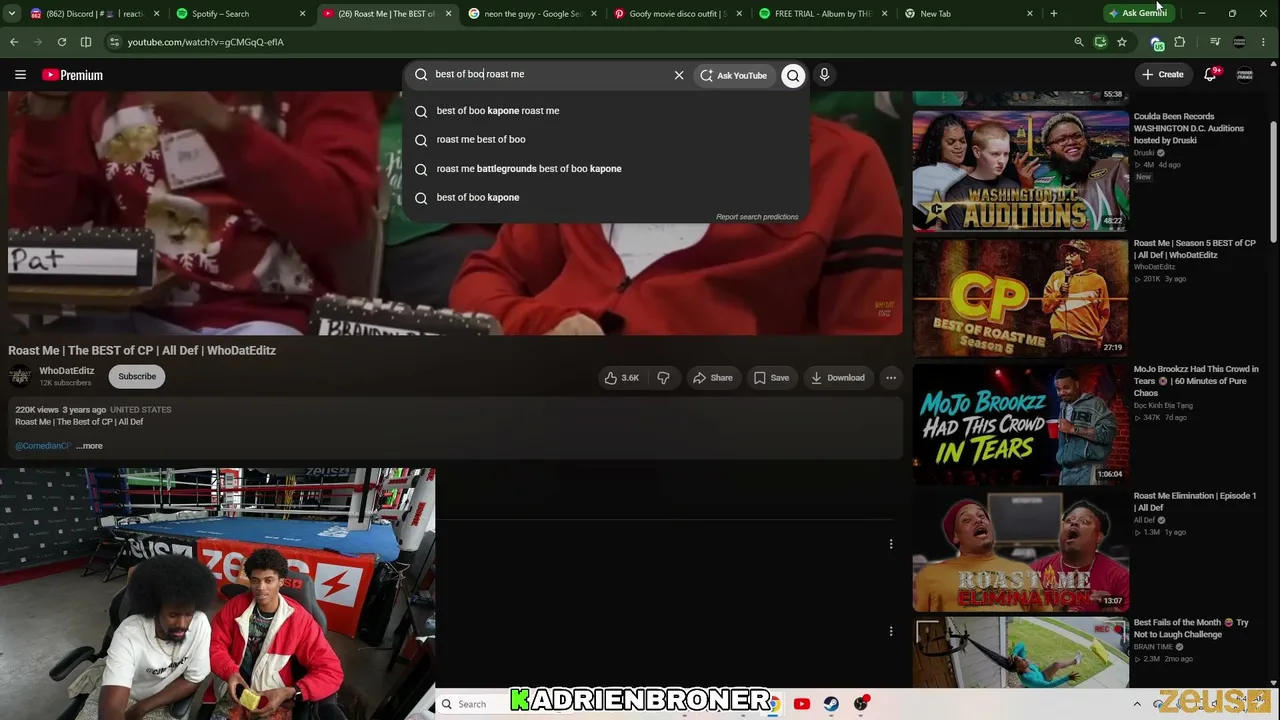
Task: Start voice search with the microphone icon
Action: [824, 75]
